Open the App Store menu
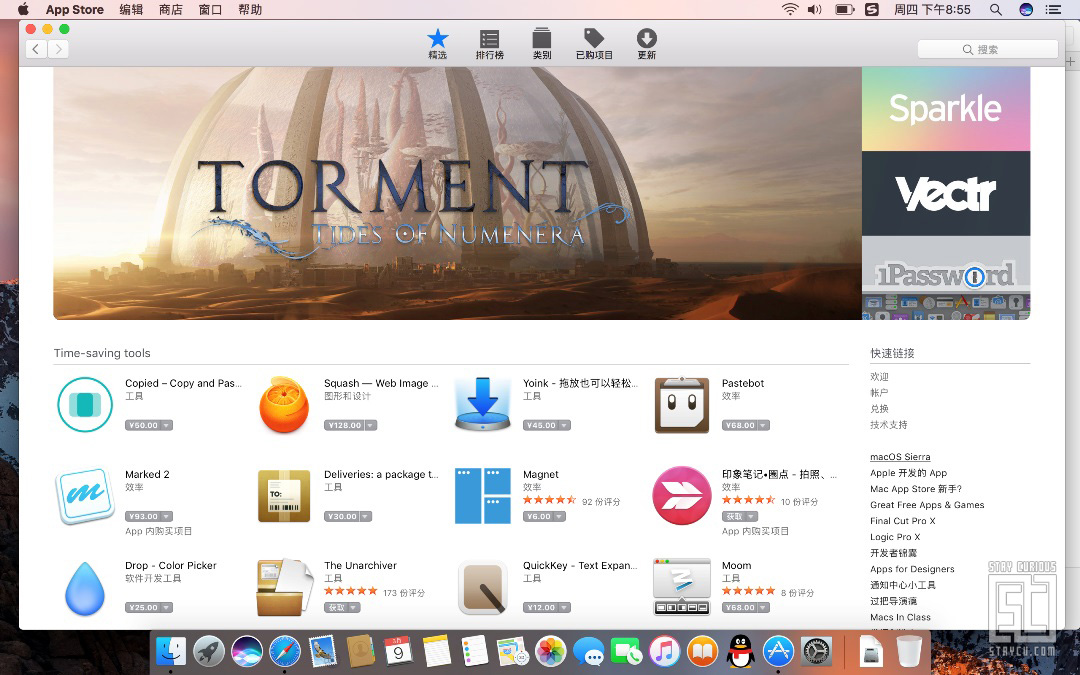This screenshot has width=1080, height=675. click(x=74, y=10)
